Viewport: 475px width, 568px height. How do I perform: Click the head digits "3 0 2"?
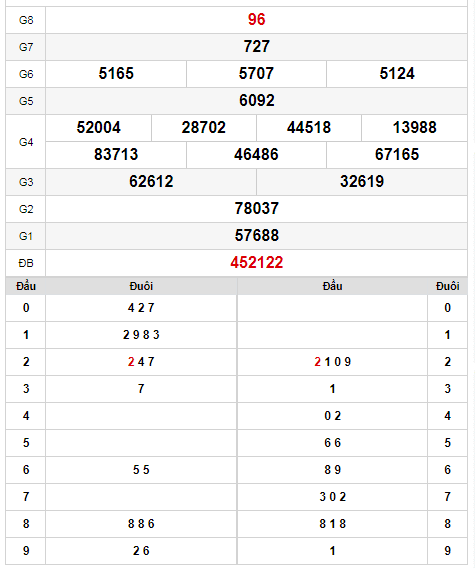coord(332,497)
